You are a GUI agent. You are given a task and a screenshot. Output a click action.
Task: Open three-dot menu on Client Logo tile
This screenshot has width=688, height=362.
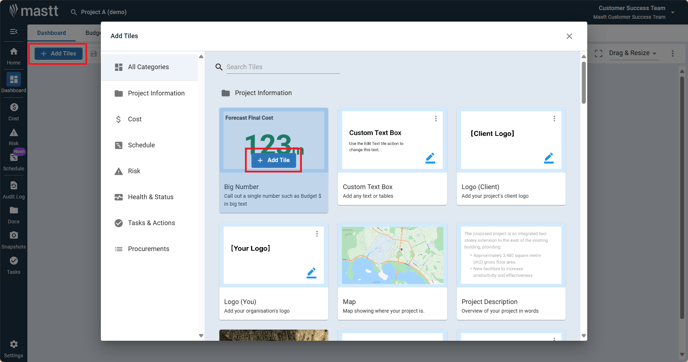[554, 118]
